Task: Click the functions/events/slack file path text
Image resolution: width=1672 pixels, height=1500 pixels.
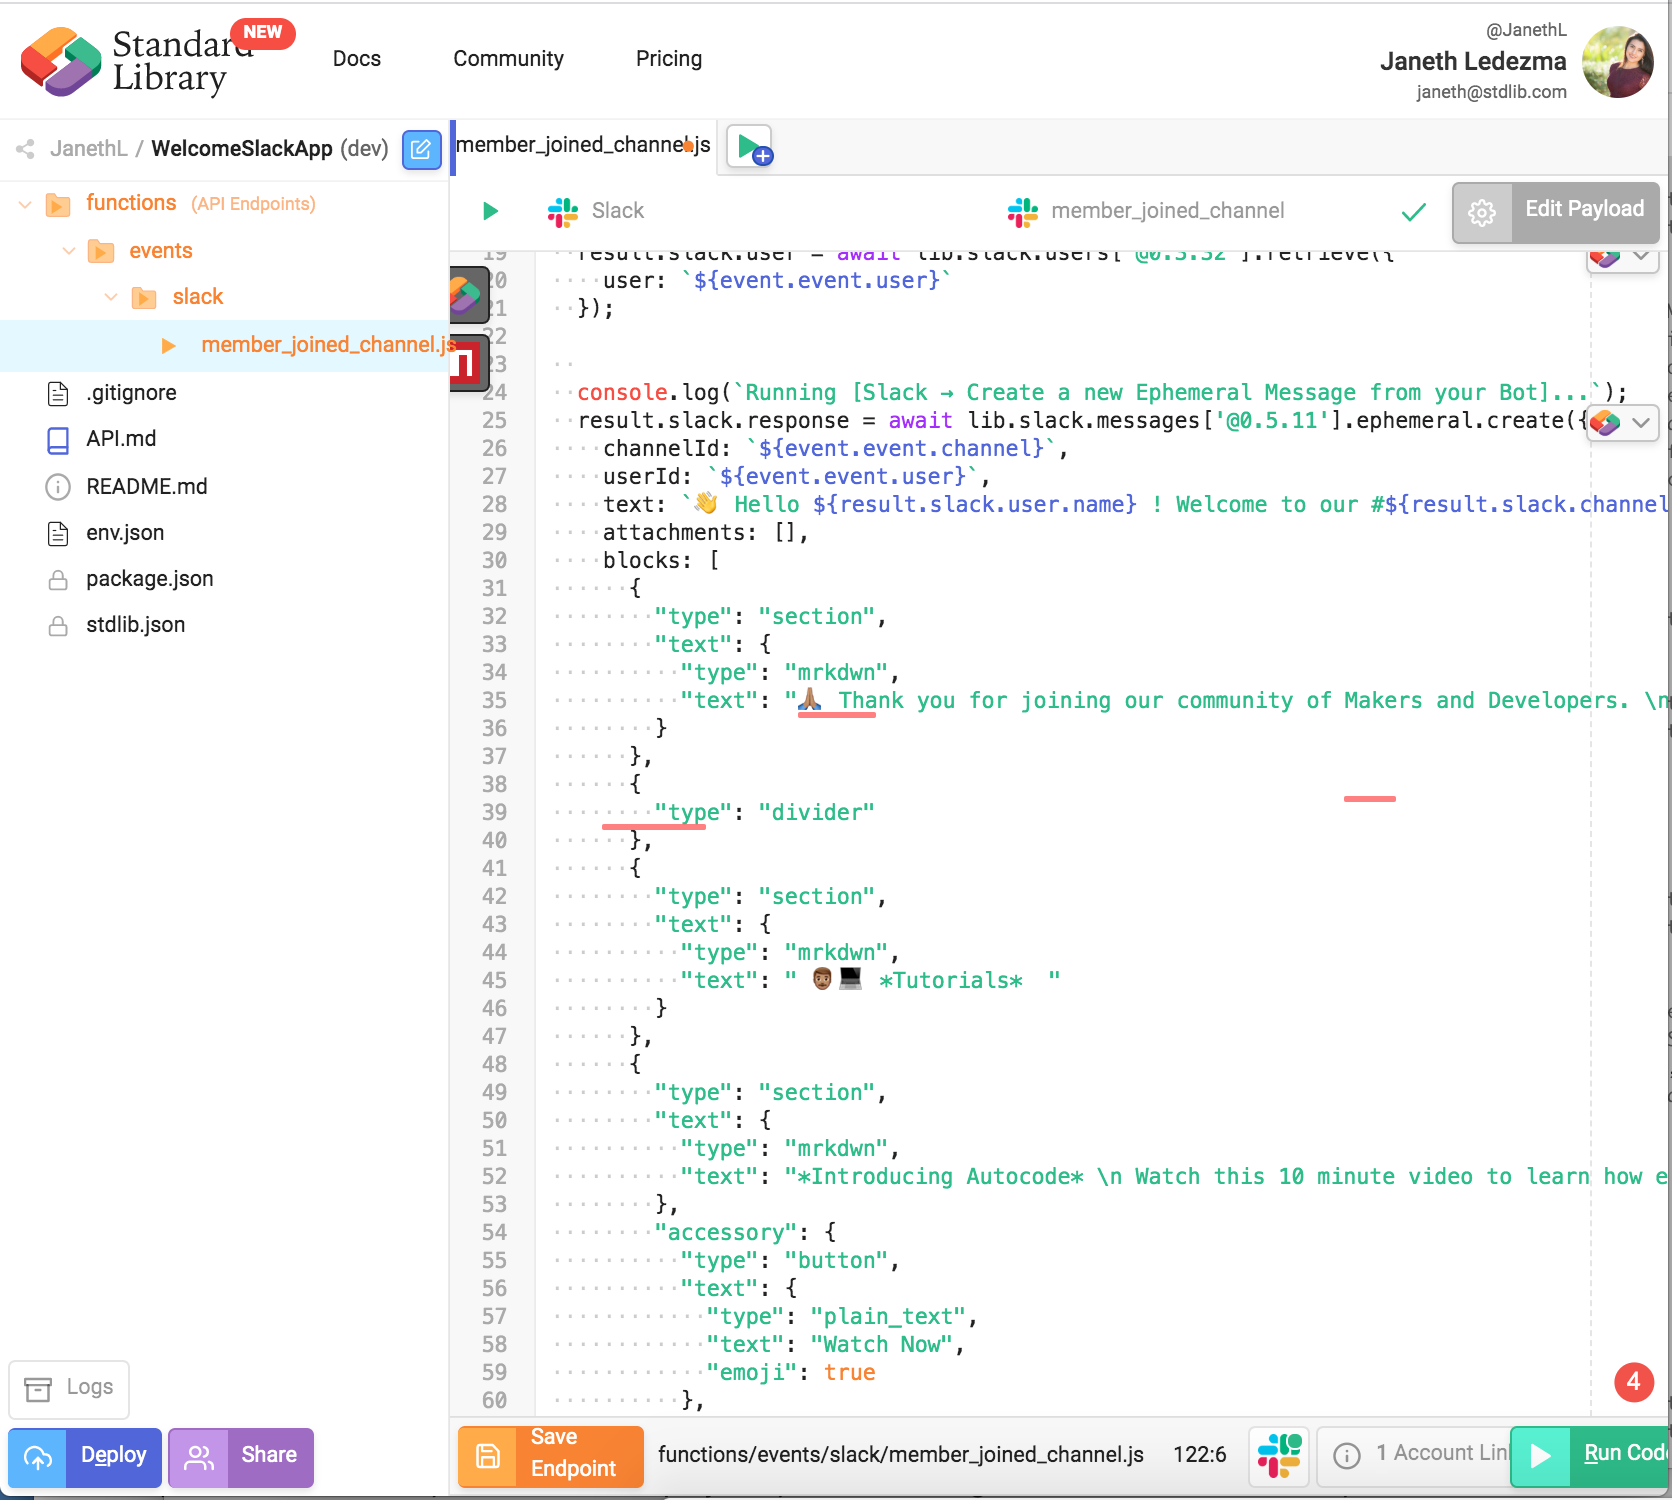Action: click(x=901, y=1456)
